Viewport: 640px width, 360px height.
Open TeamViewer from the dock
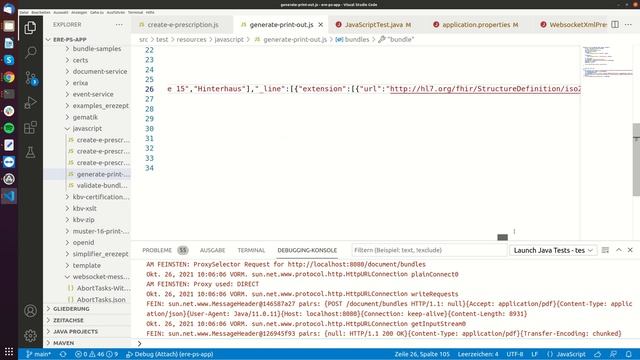(x=9, y=162)
